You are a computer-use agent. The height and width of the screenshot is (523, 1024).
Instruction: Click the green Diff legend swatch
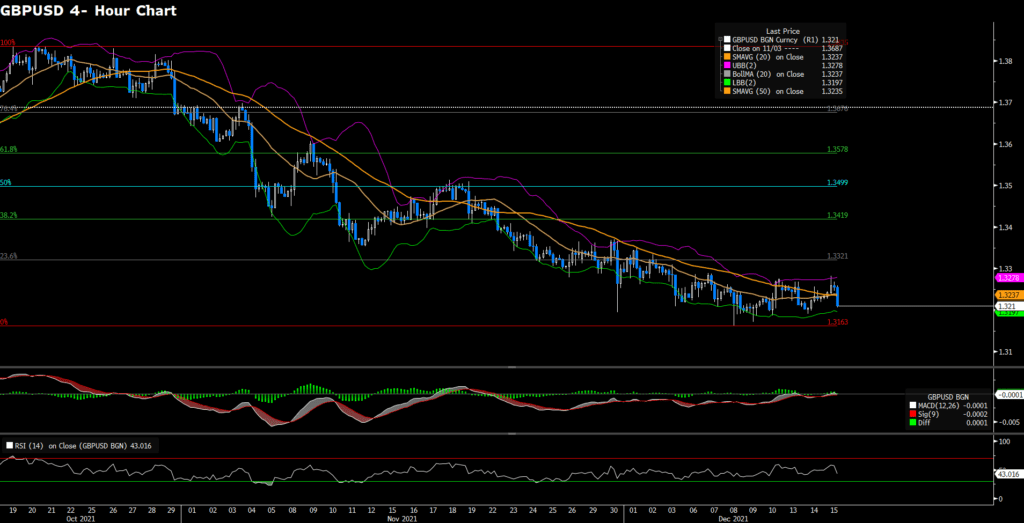tap(913, 422)
